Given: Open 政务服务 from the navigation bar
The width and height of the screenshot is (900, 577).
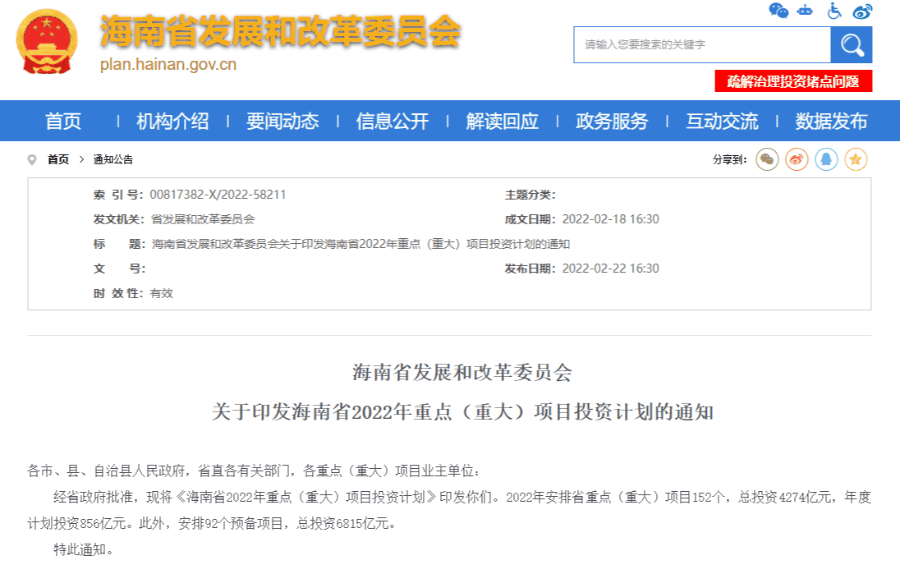Looking at the screenshot, I should (x=612, y=121).
